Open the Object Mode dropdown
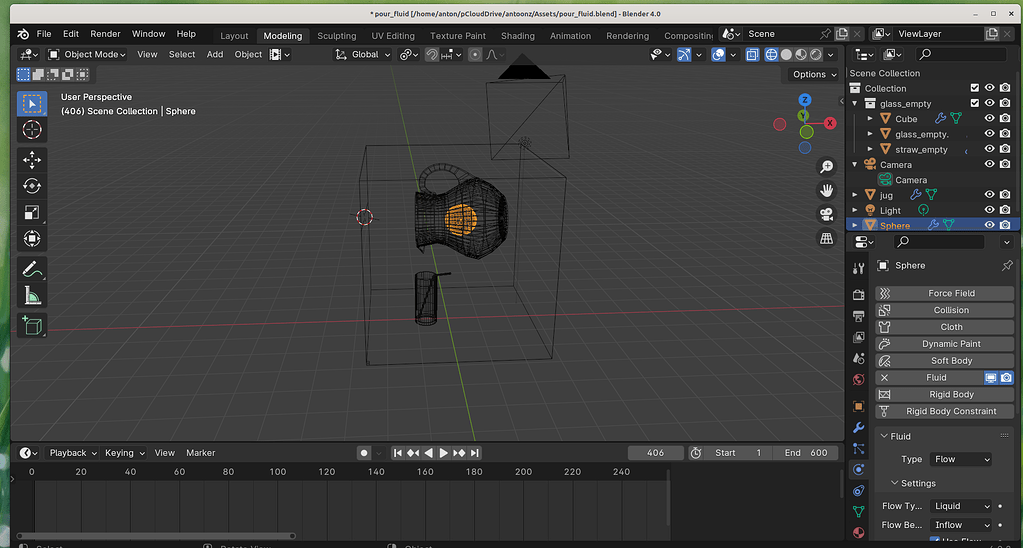The width and height of the screenshot is (1023, 548). 87,55
